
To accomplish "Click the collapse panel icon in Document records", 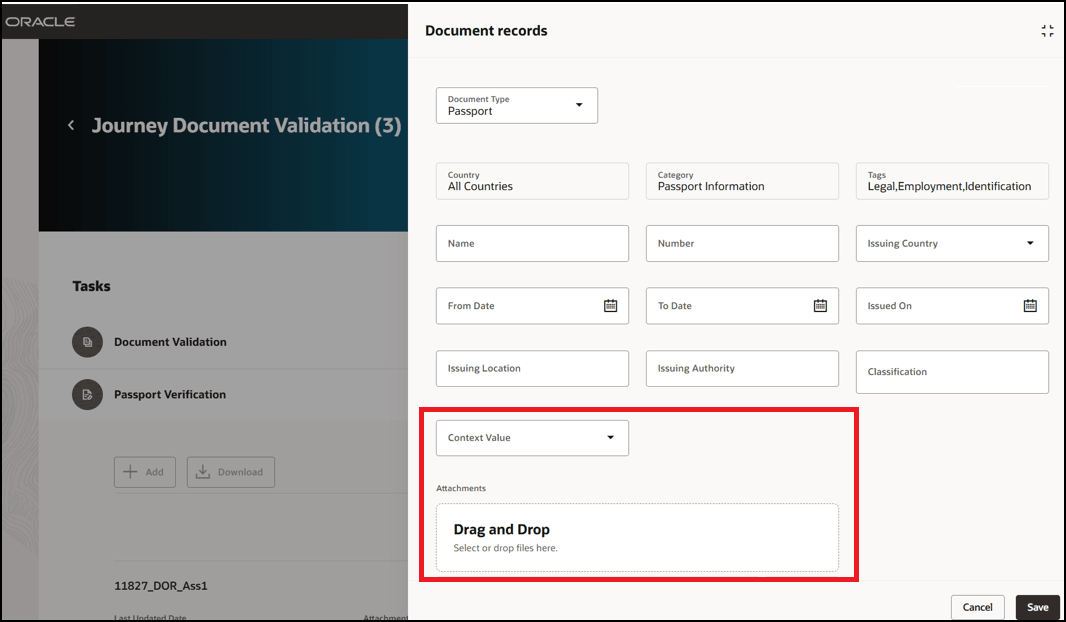I will pyautogui.click(x=1047, y=31).
